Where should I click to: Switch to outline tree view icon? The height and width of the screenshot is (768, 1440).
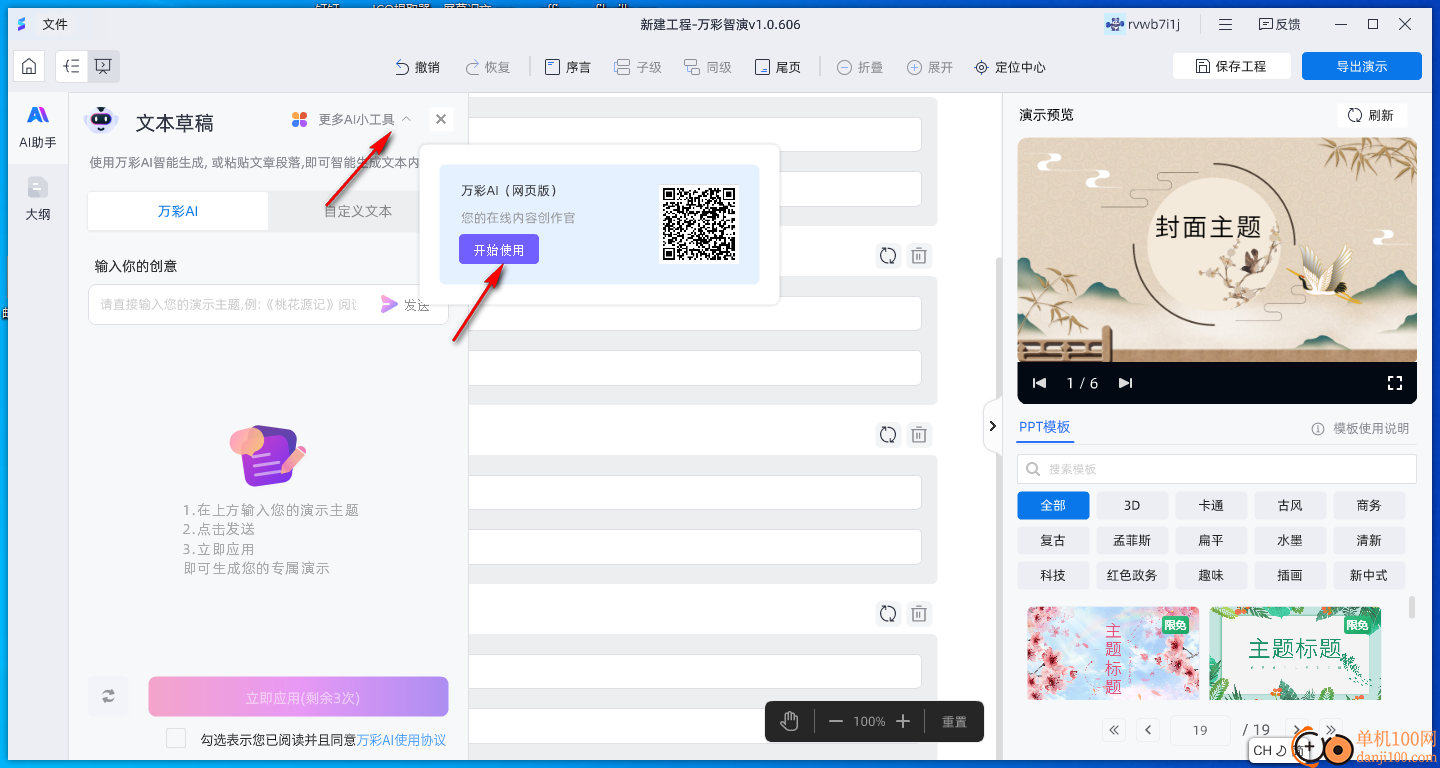point(72,67)
